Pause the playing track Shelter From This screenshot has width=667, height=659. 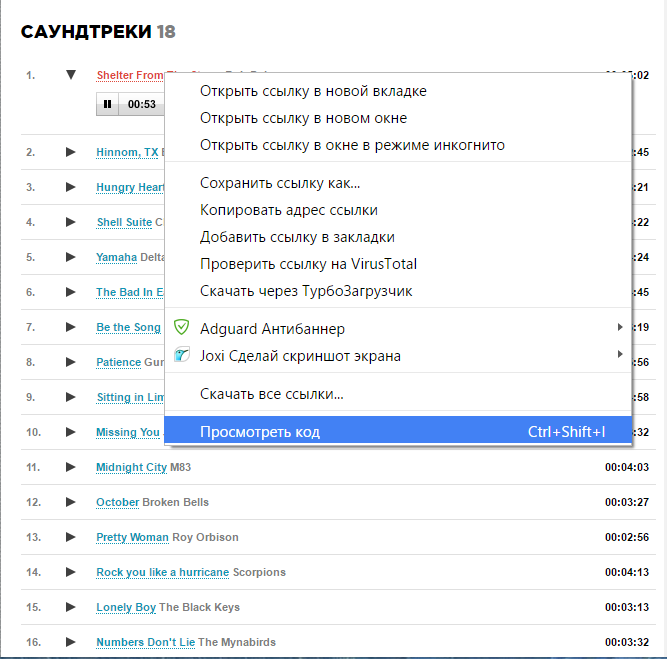point(107,104)
